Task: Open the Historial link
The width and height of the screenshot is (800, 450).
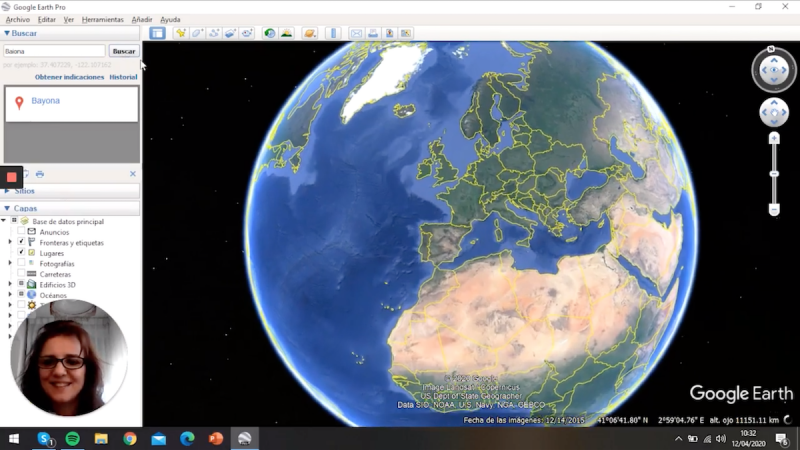Action: (123, 77)
